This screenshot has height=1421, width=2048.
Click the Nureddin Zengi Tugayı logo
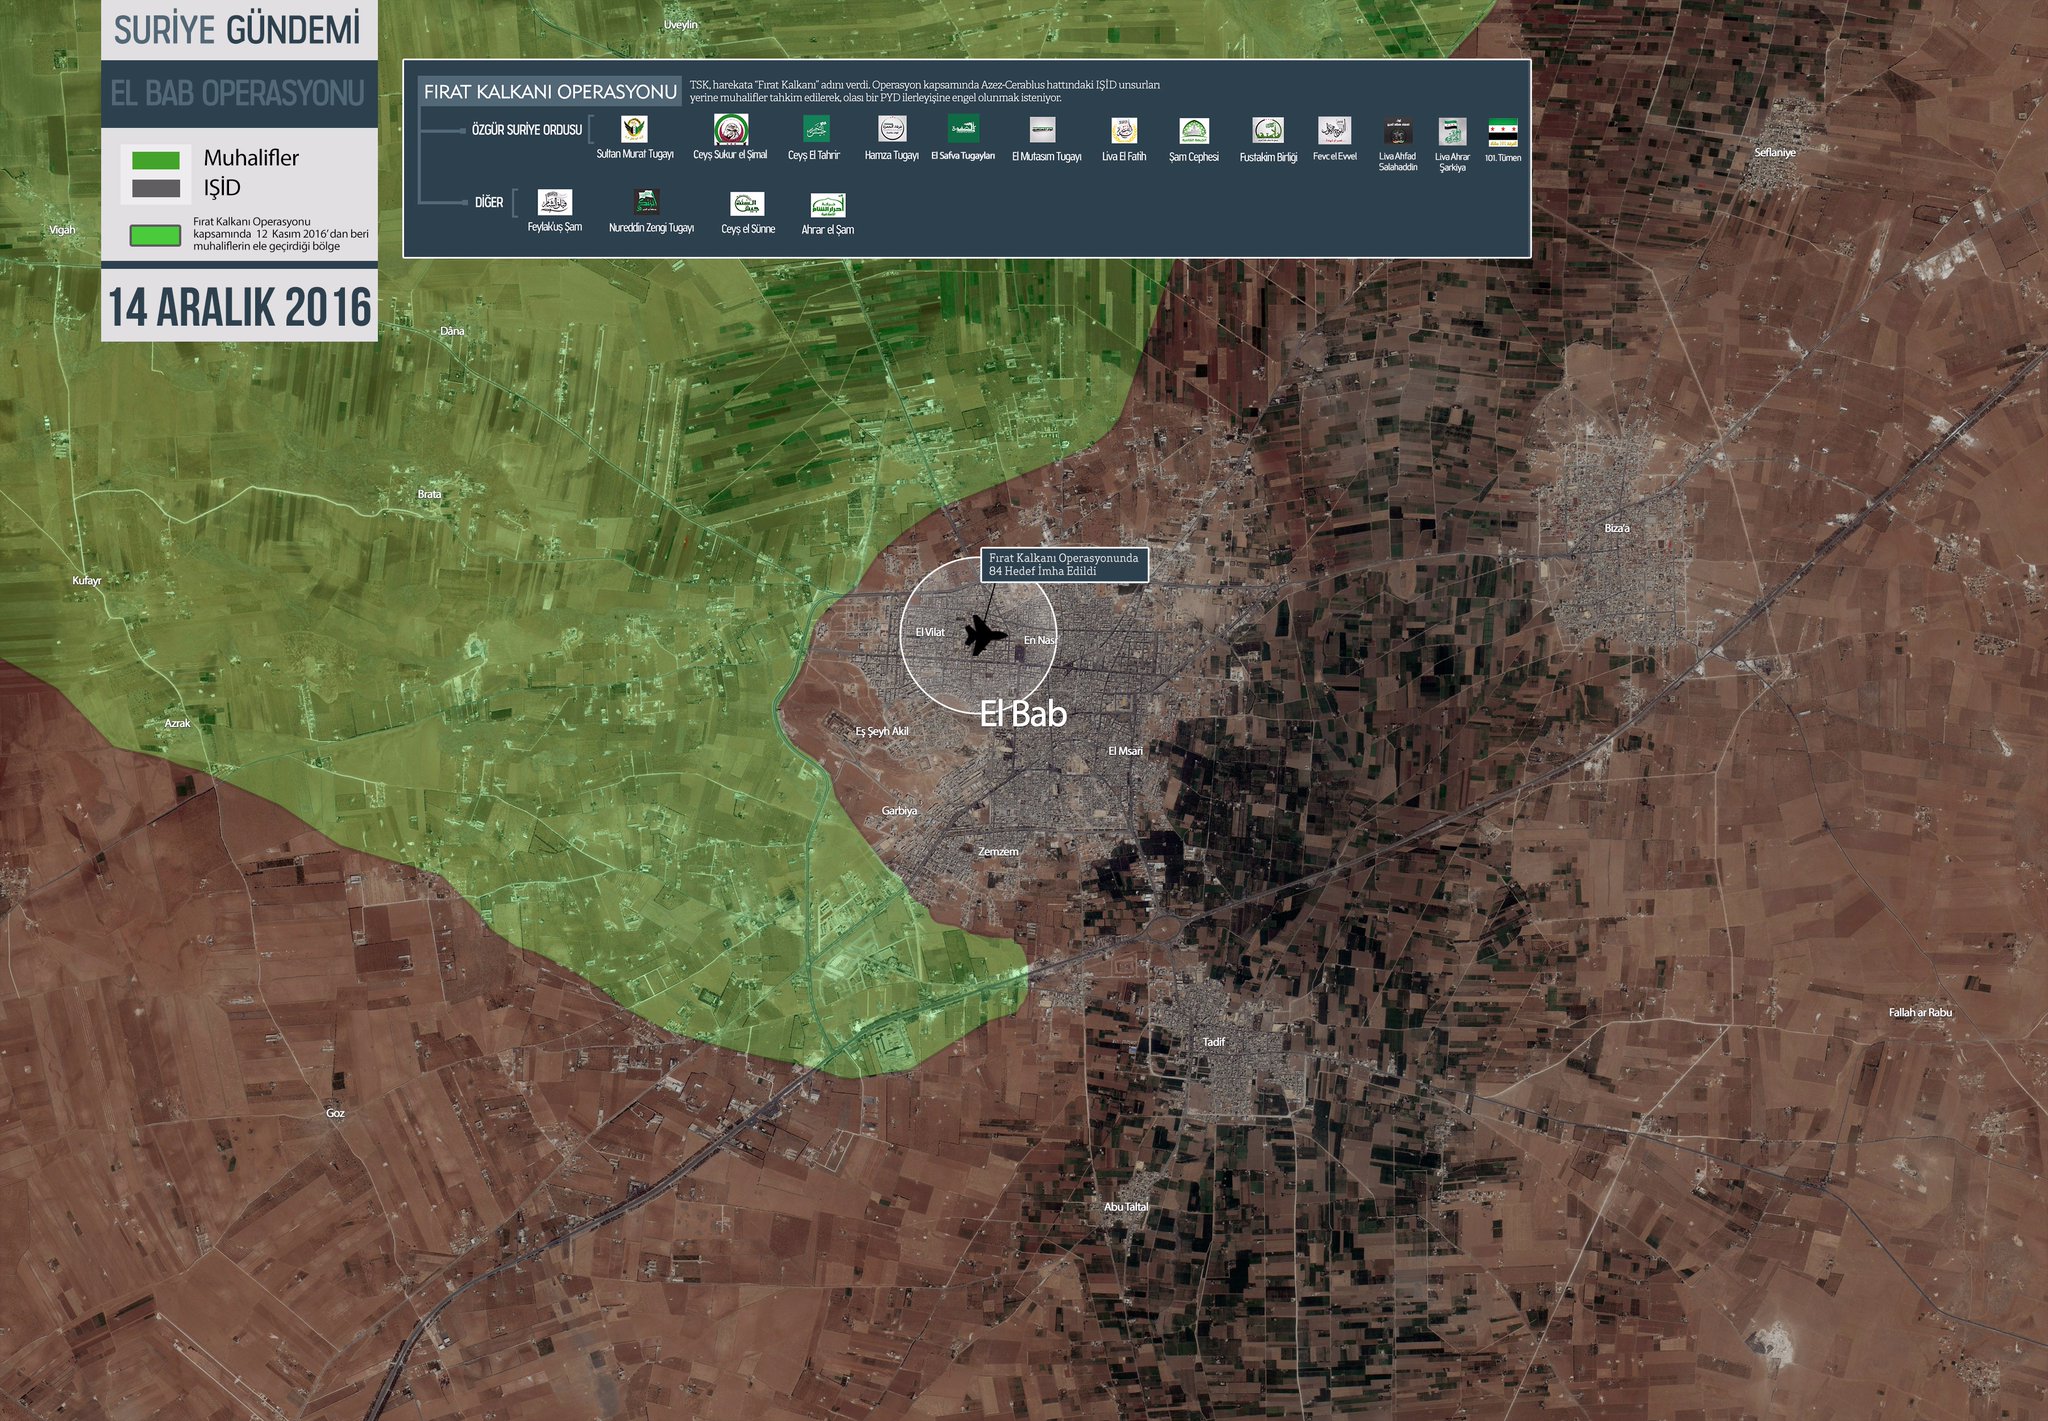pos(648,203)
